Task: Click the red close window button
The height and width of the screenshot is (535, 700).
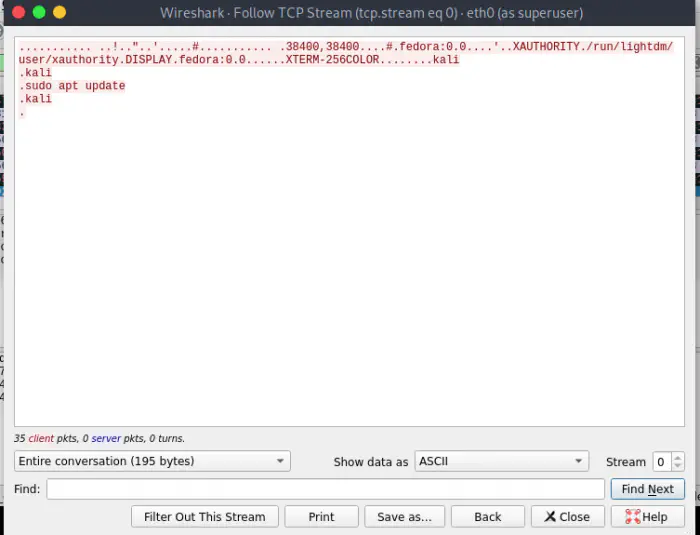Action: pyautogui.click(x=19, y=12)
